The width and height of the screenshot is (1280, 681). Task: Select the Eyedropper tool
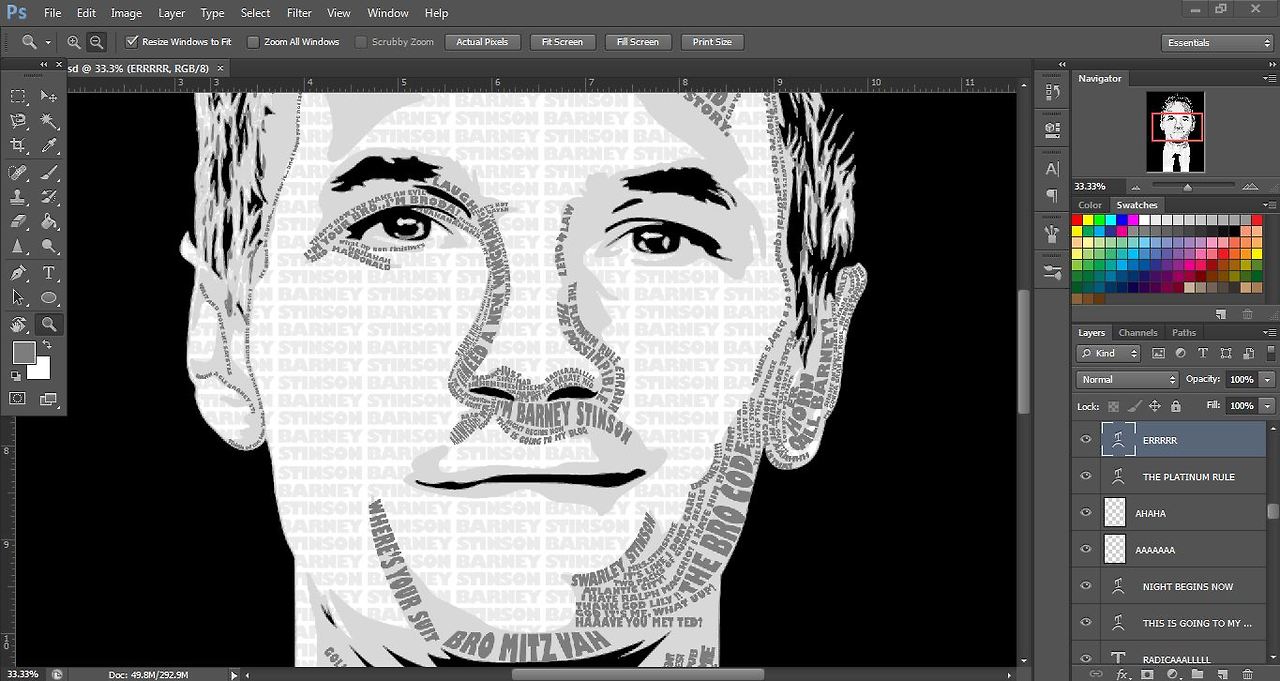point(49,146)
